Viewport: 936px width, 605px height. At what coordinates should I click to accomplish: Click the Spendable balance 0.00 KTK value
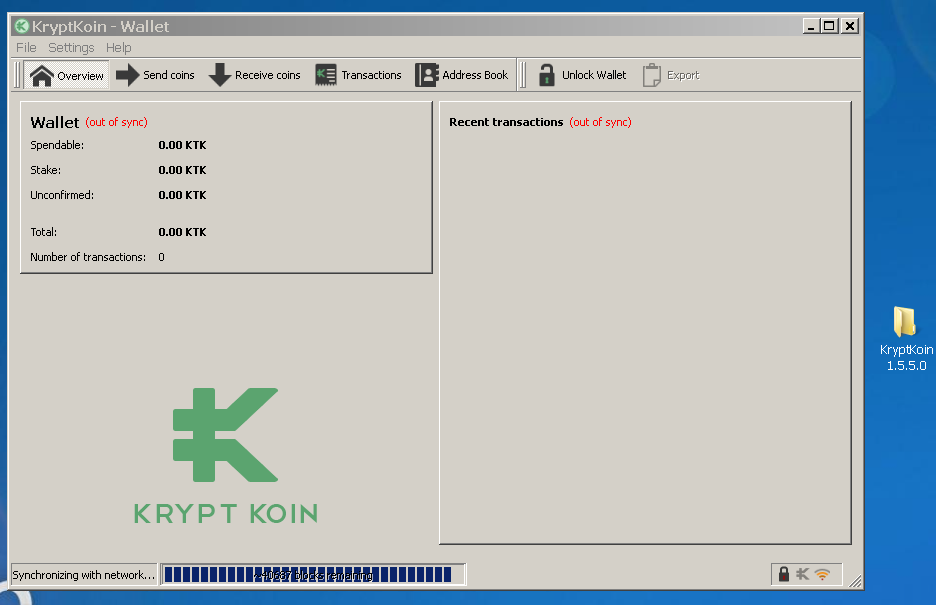point(182,145)
